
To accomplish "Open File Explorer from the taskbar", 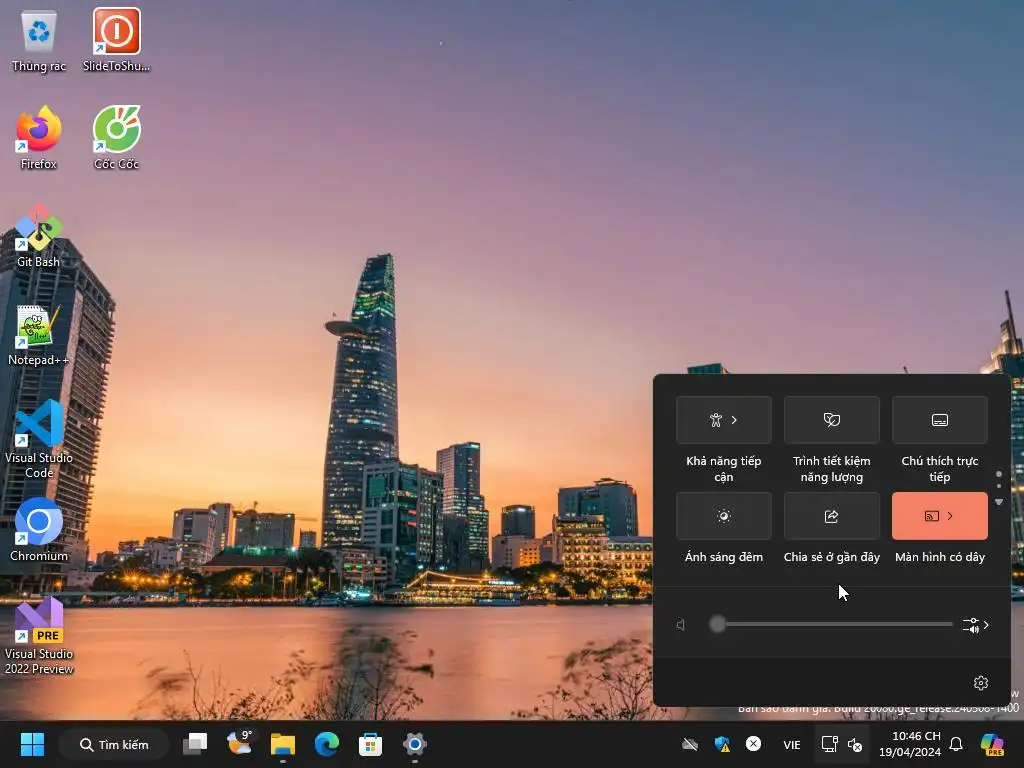I will coord(283,744).
